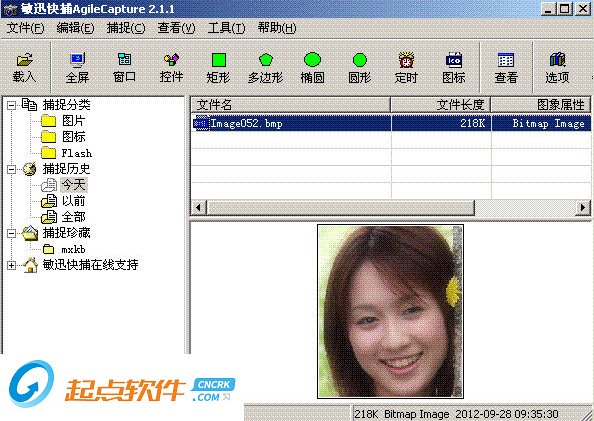Image resolution: width=594 pixels, height=421 pixels.
Task: Collapse the 捕捉历史 tree node
Action: pyautogui.click(x=11, y=169)
